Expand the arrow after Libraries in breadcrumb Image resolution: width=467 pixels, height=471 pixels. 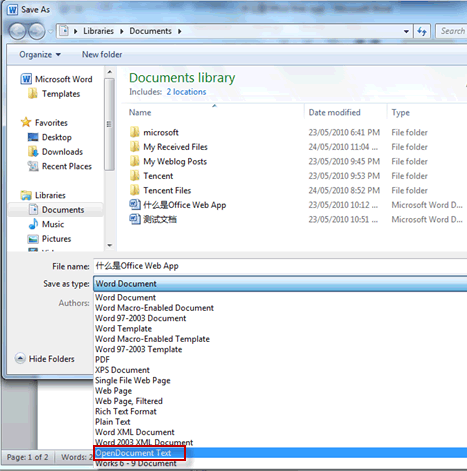[x=122, y=31]
